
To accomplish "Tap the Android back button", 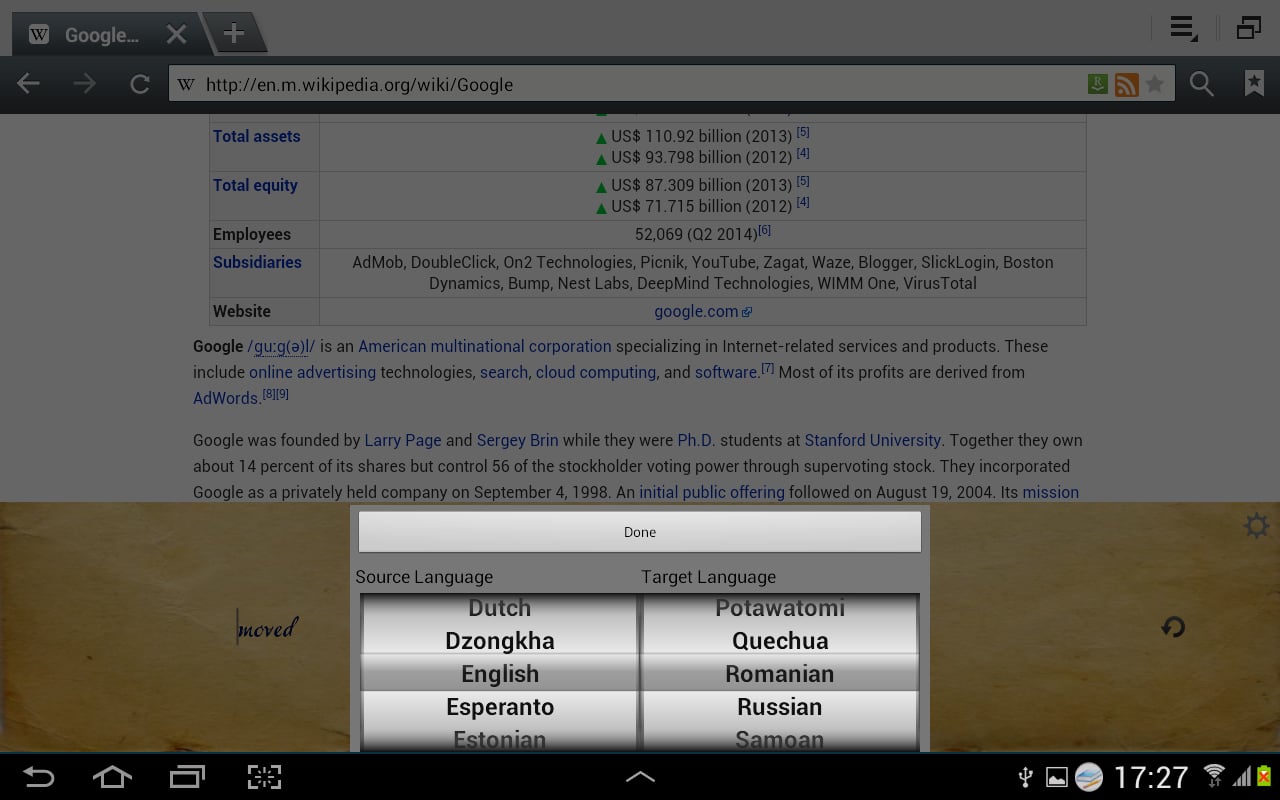I will point(39,777).
